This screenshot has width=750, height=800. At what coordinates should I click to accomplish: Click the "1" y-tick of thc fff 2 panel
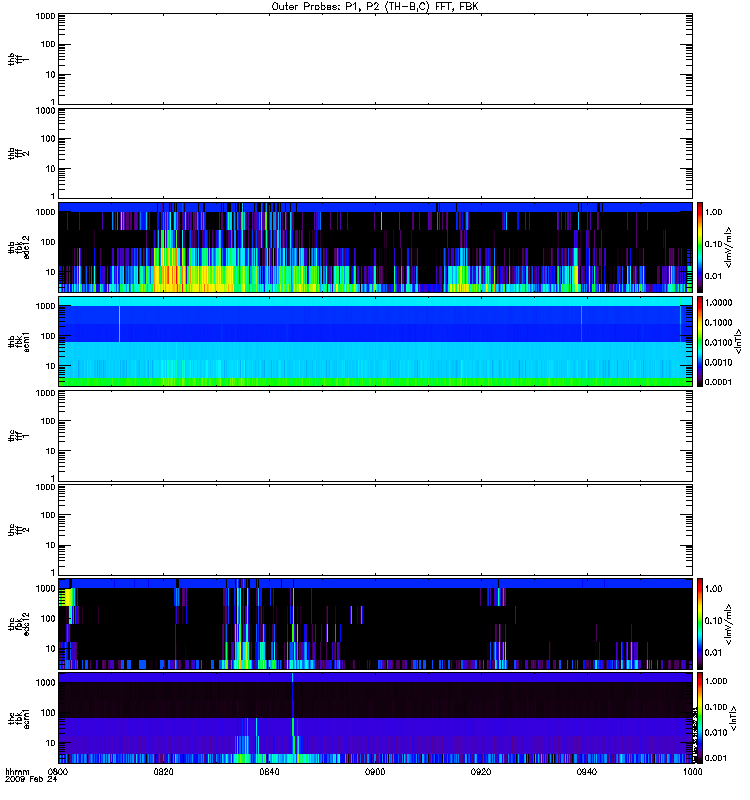tap(53, 572)
